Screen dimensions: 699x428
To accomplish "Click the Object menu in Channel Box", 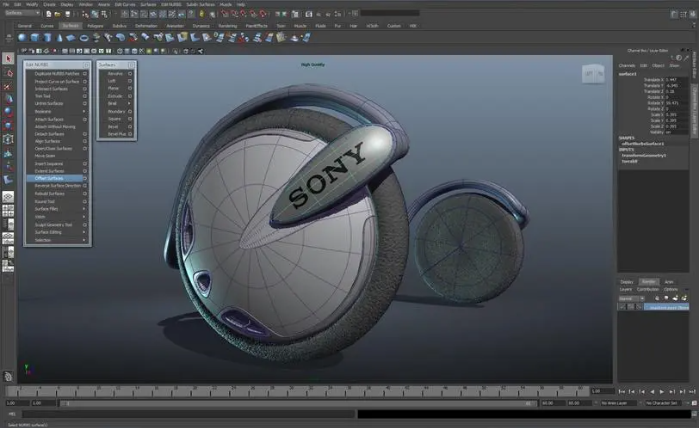I will 658,66.
